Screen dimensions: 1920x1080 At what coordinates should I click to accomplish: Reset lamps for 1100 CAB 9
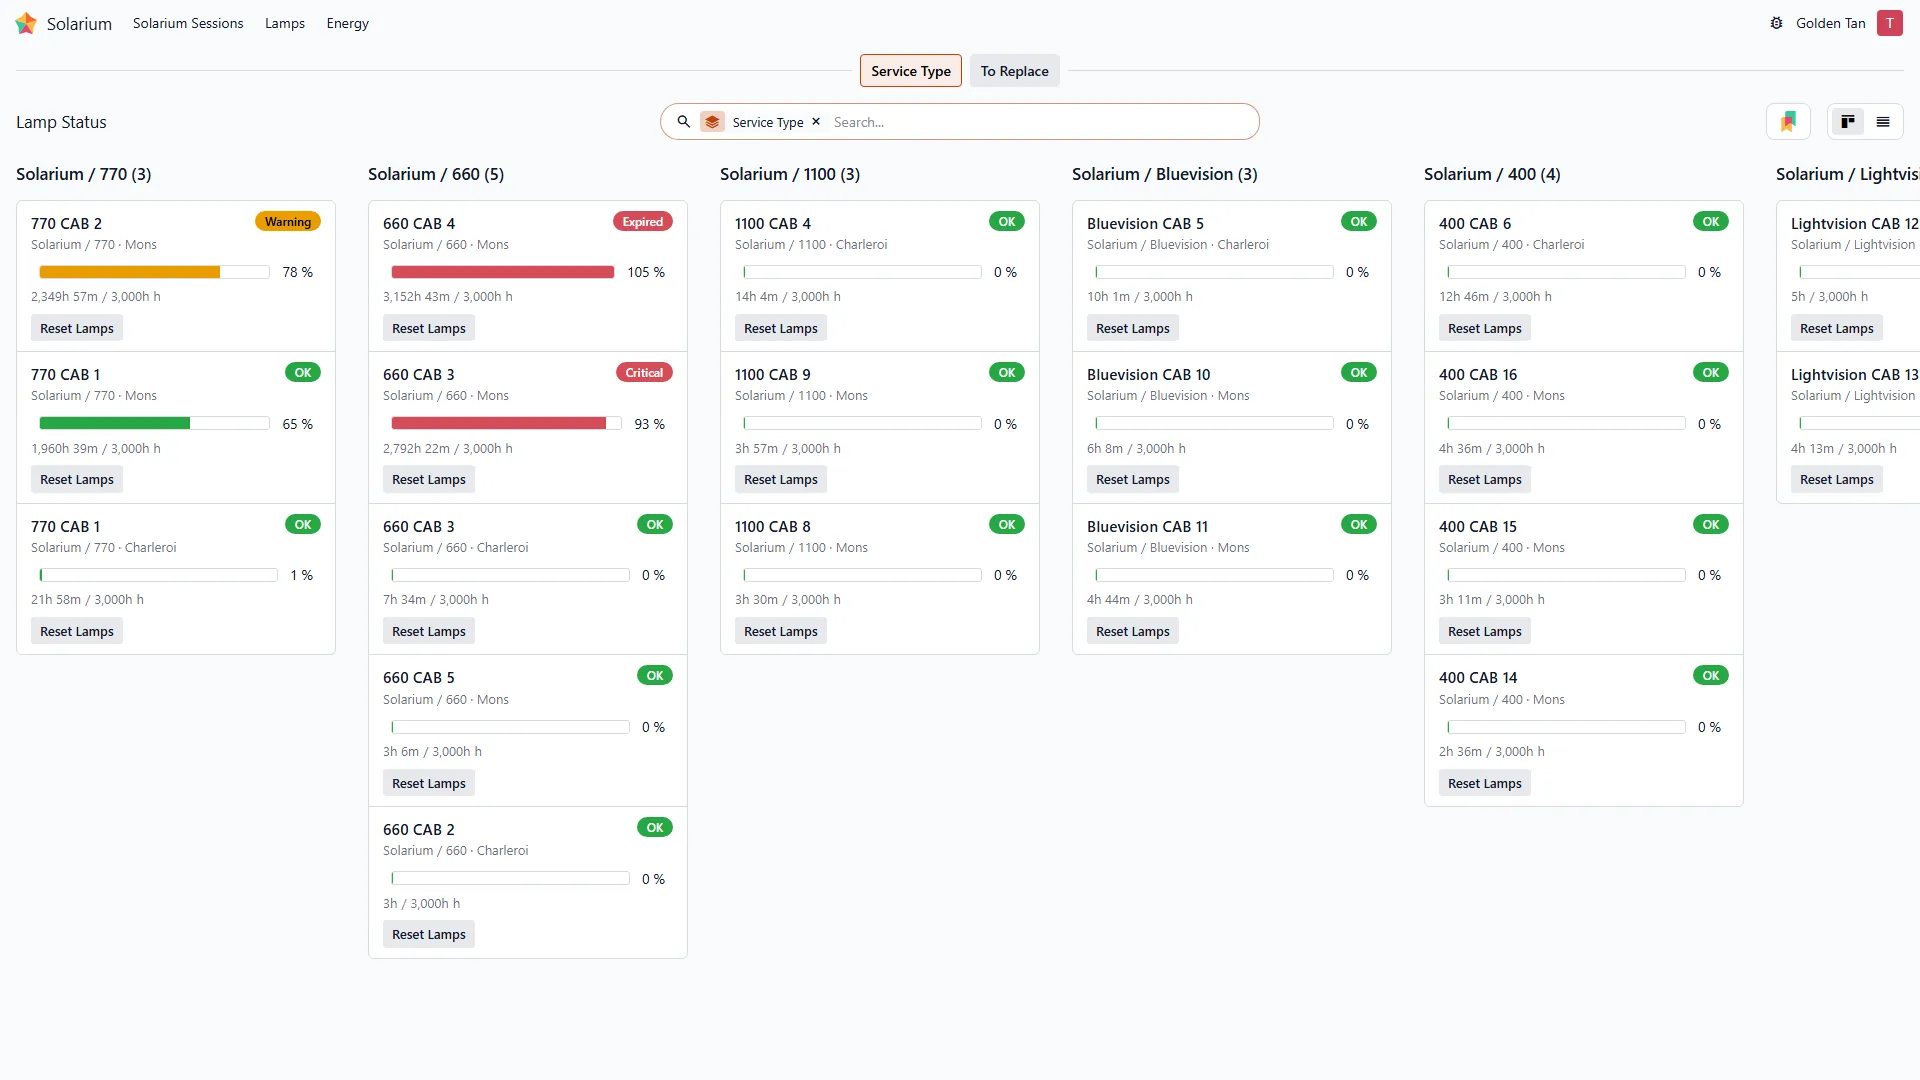pos(781,479)
